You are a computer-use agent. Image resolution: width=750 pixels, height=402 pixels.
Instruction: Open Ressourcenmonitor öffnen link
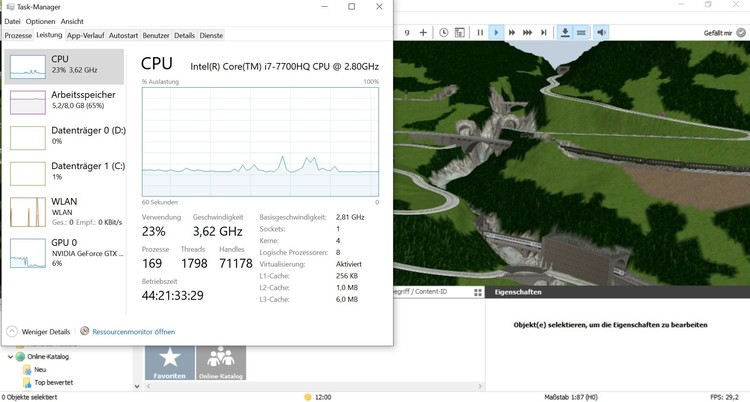(x=133, y=331)
